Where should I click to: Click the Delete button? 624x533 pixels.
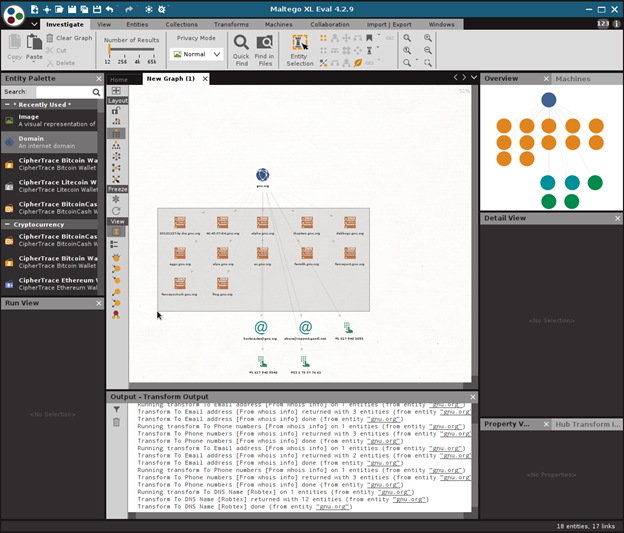[x=60, y=63]
